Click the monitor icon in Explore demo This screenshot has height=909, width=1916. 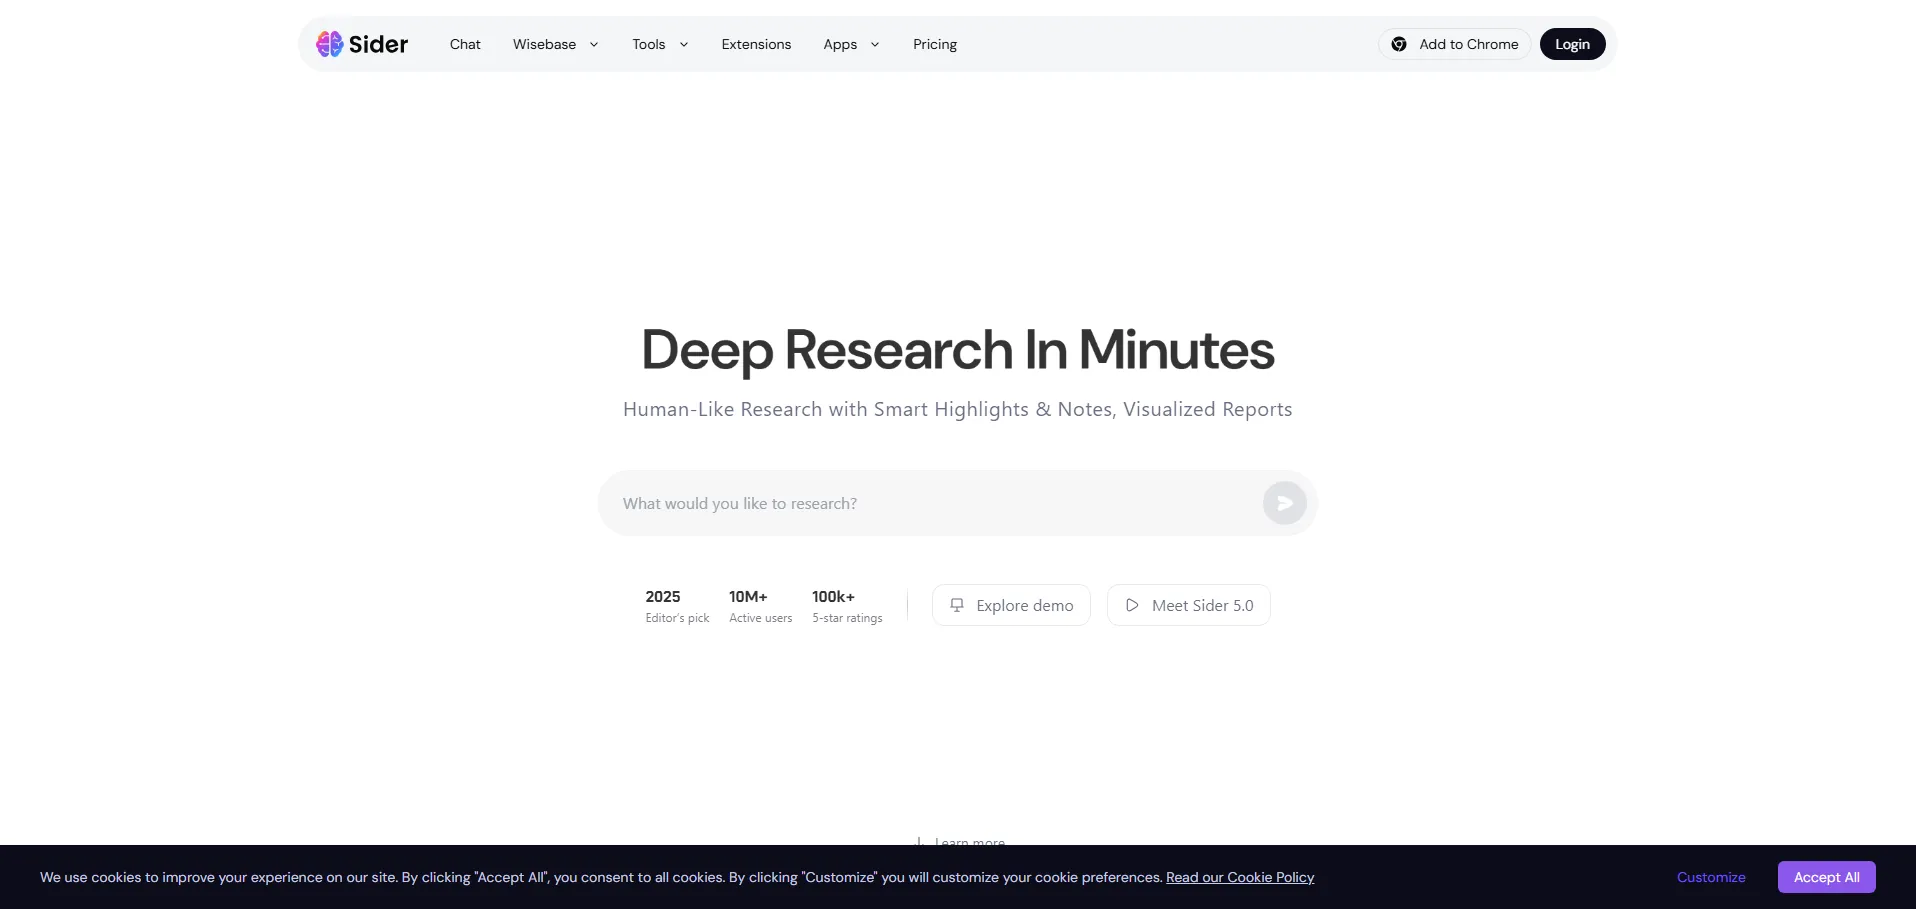coord(957,605)
